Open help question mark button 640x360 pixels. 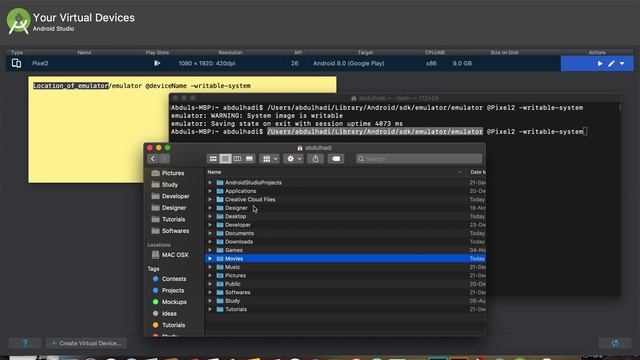pyautogui.click(x=25, y=343)
